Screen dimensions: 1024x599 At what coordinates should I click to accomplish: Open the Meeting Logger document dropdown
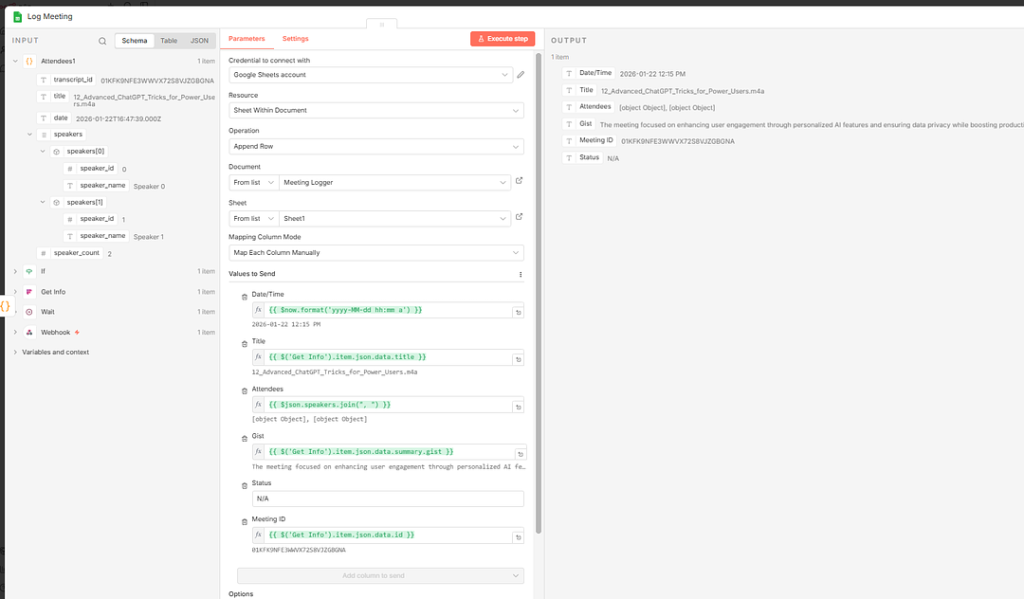click(x=394, y=182)
